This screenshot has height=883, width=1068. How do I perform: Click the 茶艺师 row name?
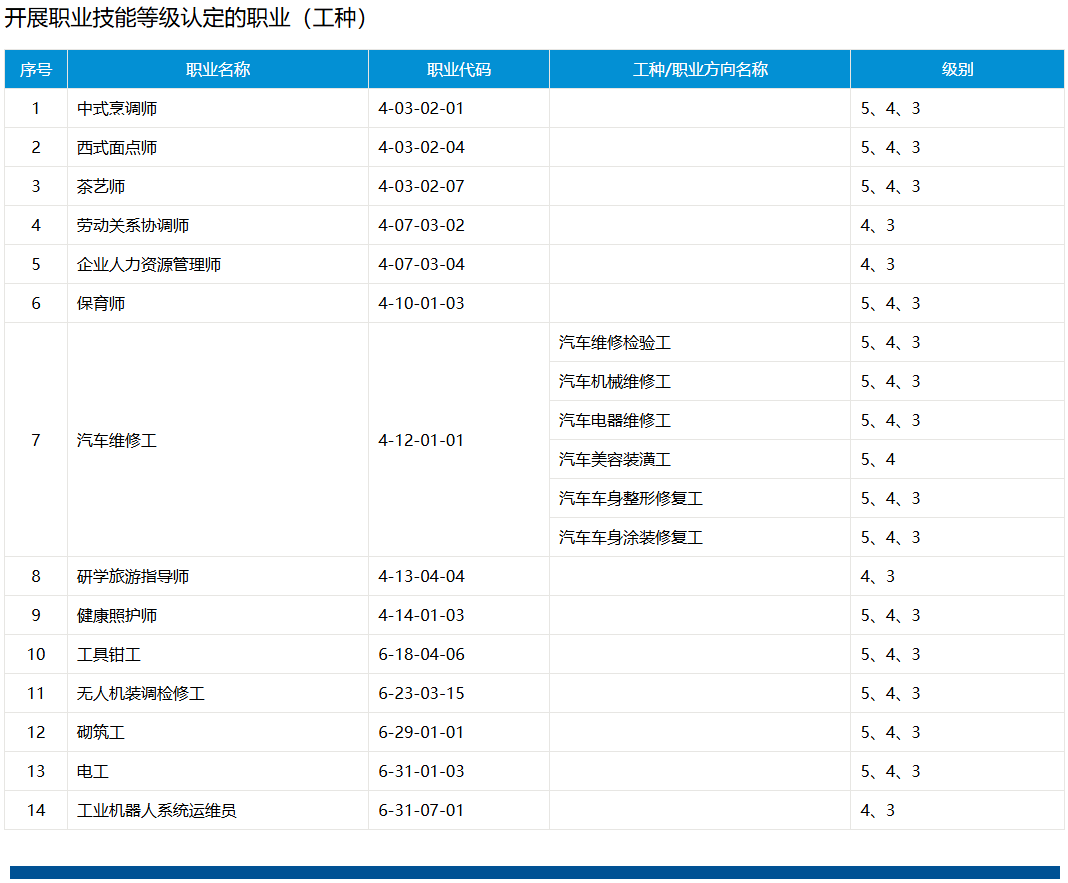(101, 187)
